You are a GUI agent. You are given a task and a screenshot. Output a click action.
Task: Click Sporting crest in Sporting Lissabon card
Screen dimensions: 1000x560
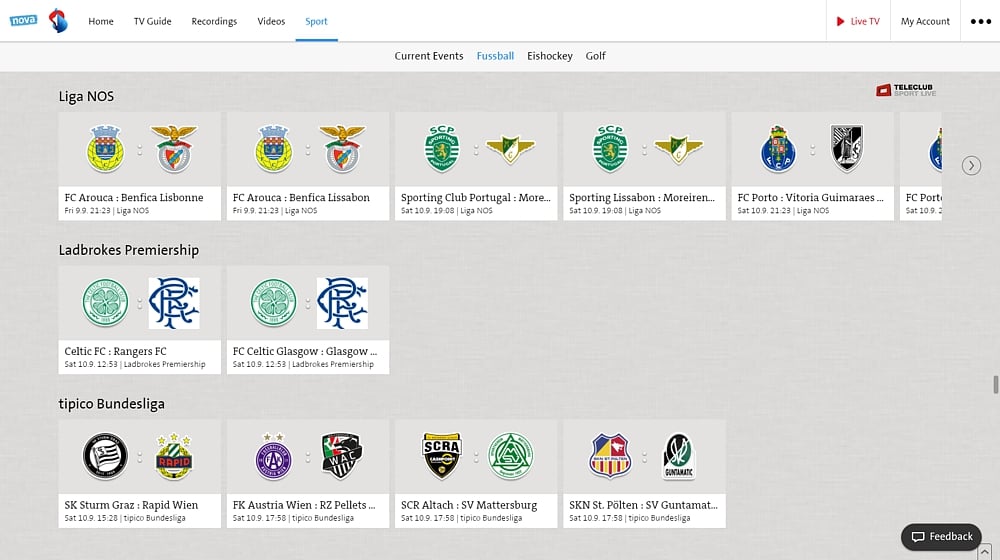(x=610, y=149)
